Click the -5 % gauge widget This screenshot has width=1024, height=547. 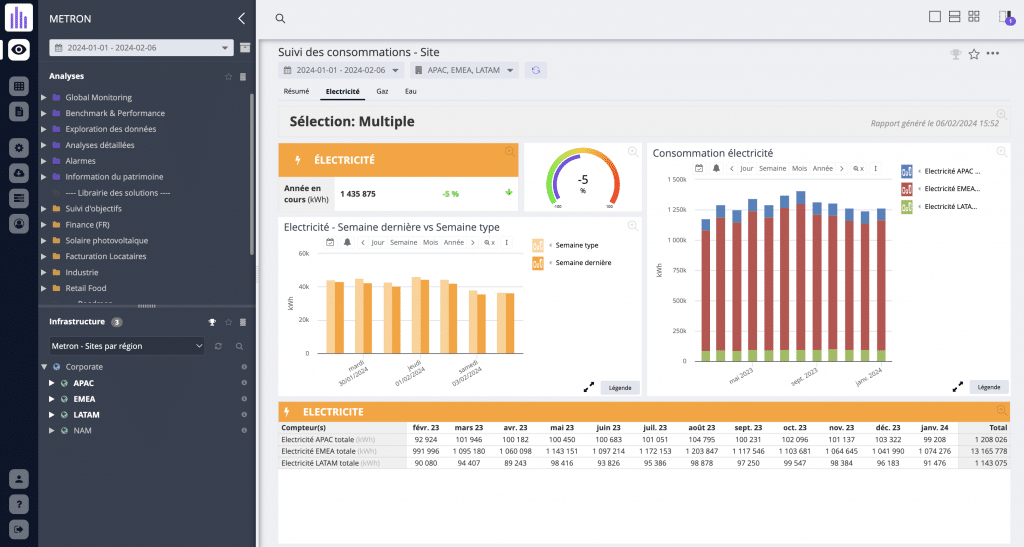click(x=583, y=178)
